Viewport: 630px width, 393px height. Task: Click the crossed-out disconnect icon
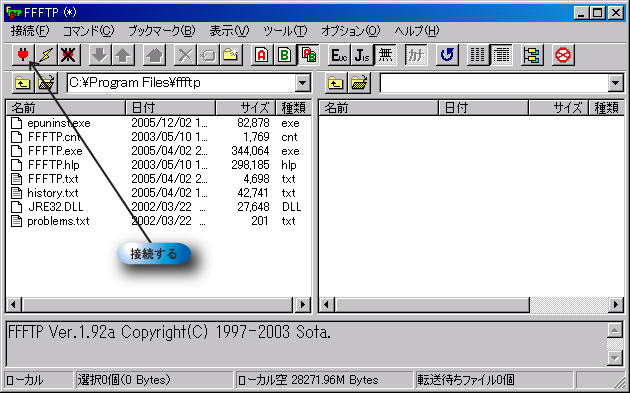point(69,55)
